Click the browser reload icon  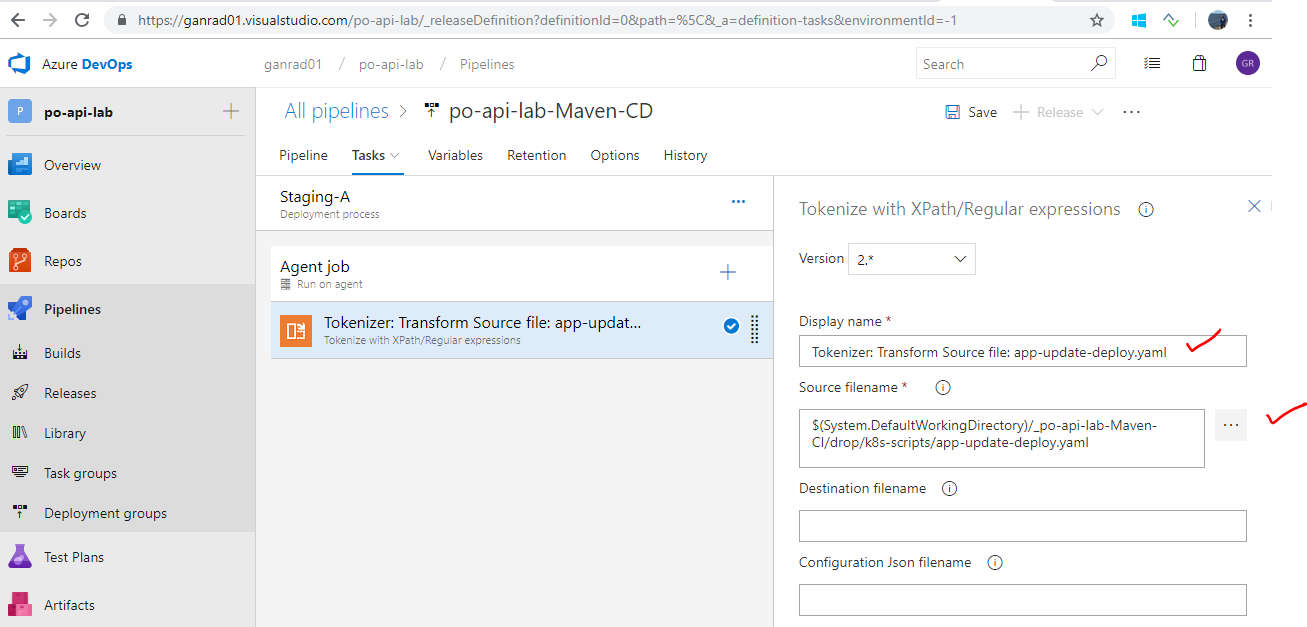[x=82, y=20]
